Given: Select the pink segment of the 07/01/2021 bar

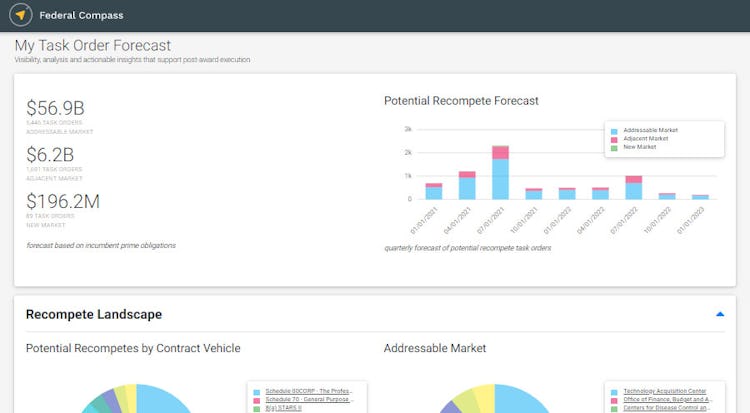Looking at the screenshot, I should tap(500, 153).
